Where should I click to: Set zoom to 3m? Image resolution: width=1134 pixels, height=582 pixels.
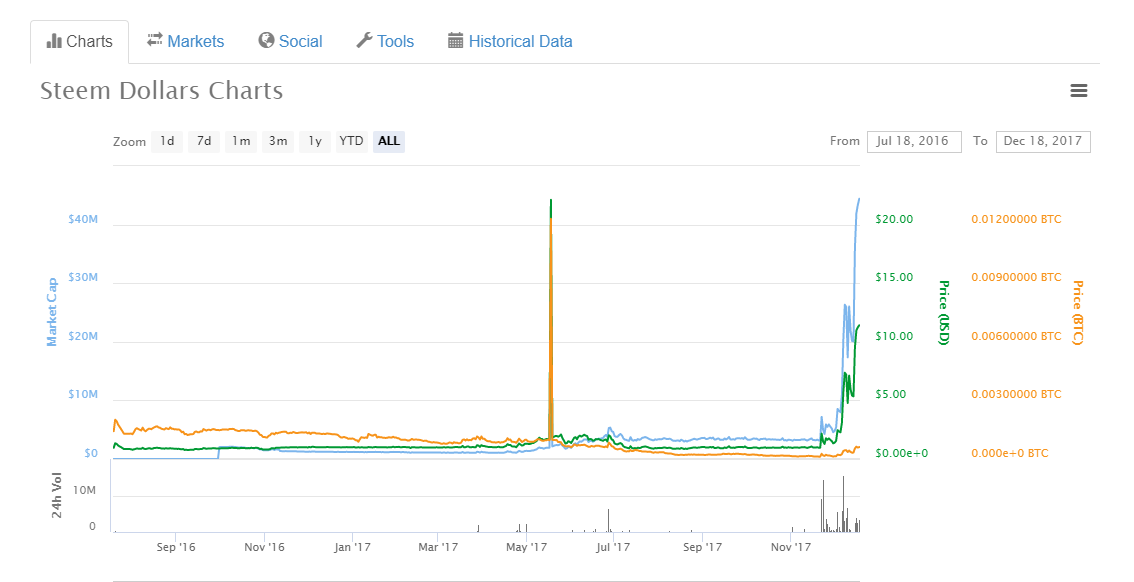[278, 141]
